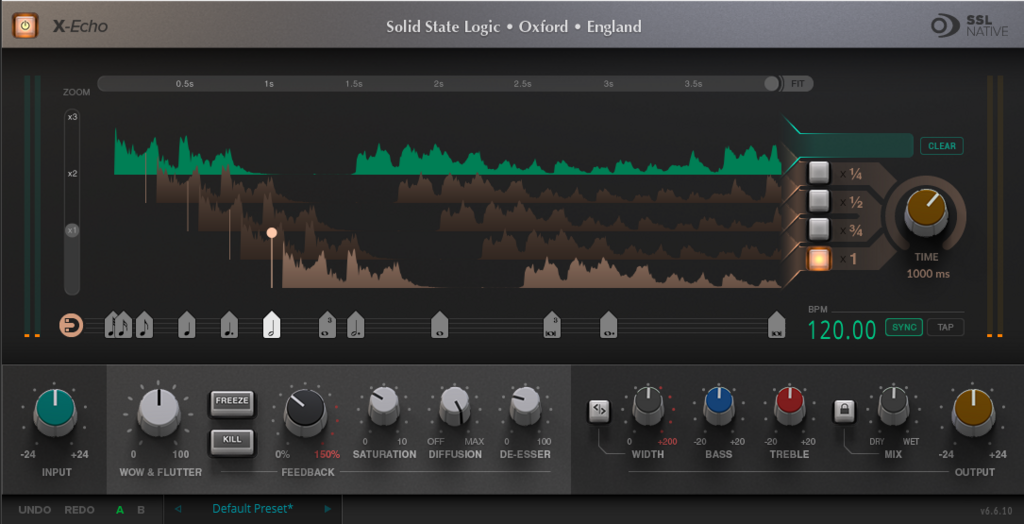Click the SATURATION knob
The height and width of the screenshot is (524, 1024).
pos(384,405)
